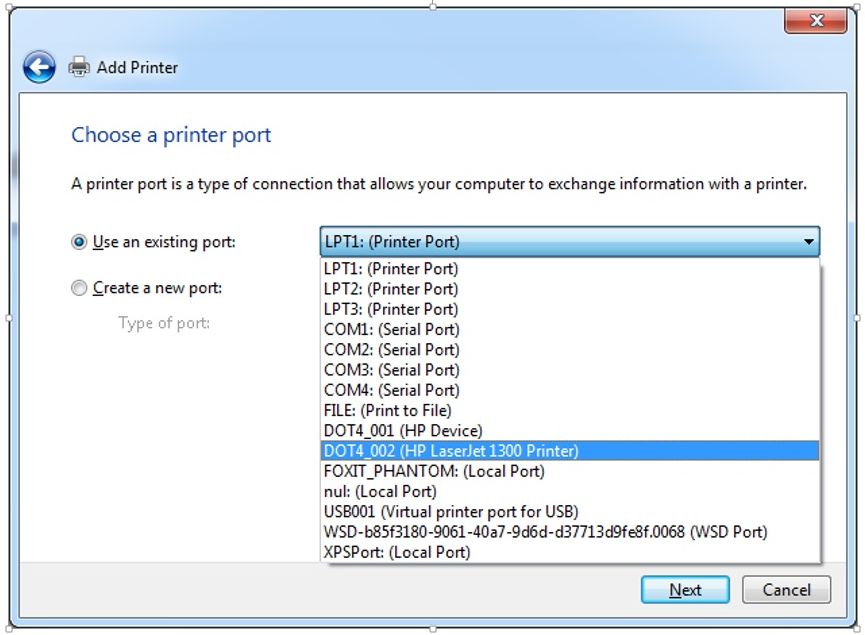Select XPSPort: (Local Port) entry
Image resolution: width=865 pixels, height=635 pixels.
point(570,552)
